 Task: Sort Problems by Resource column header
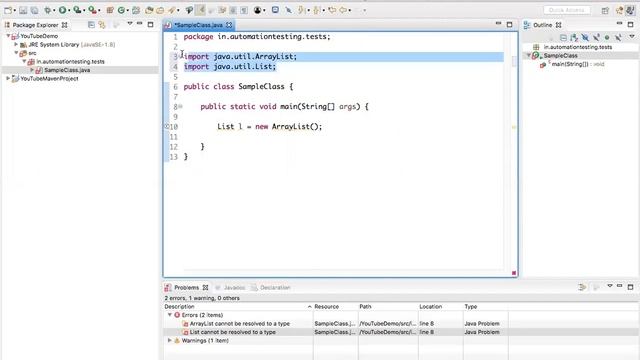(x=336, y=307)
